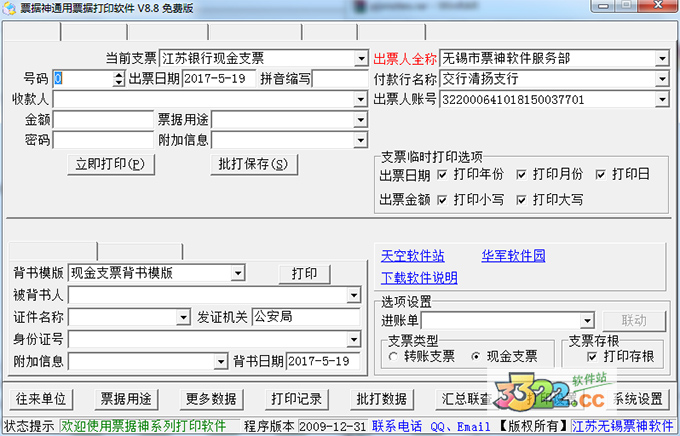Click the 发证机关 field showing 公安局
The height and width of the screenshot is (436, 680).
tap(306, 317)
